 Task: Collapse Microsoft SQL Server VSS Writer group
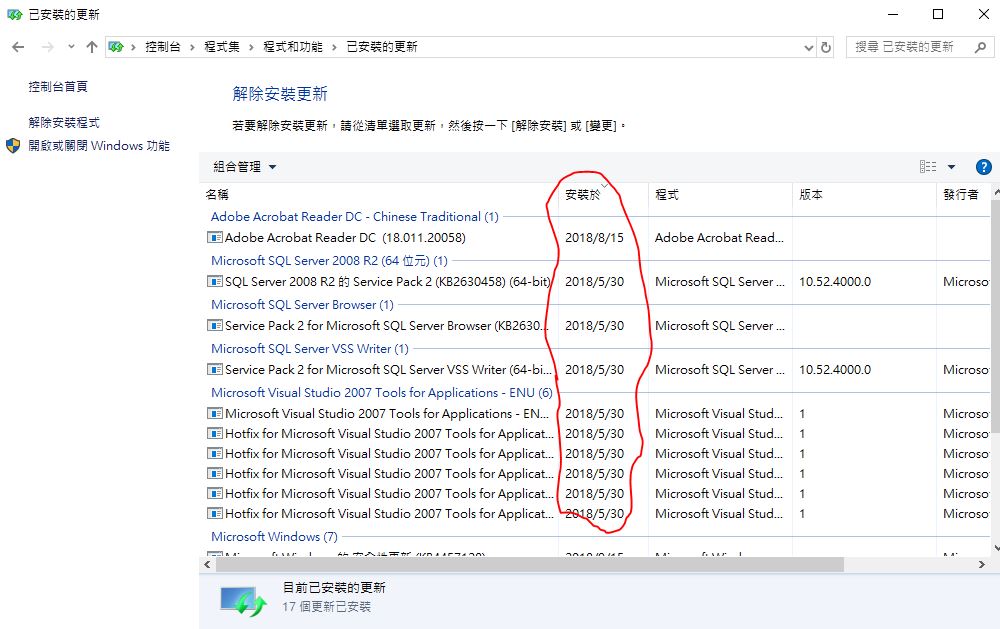pyautogui.click(x=310, y=349)
